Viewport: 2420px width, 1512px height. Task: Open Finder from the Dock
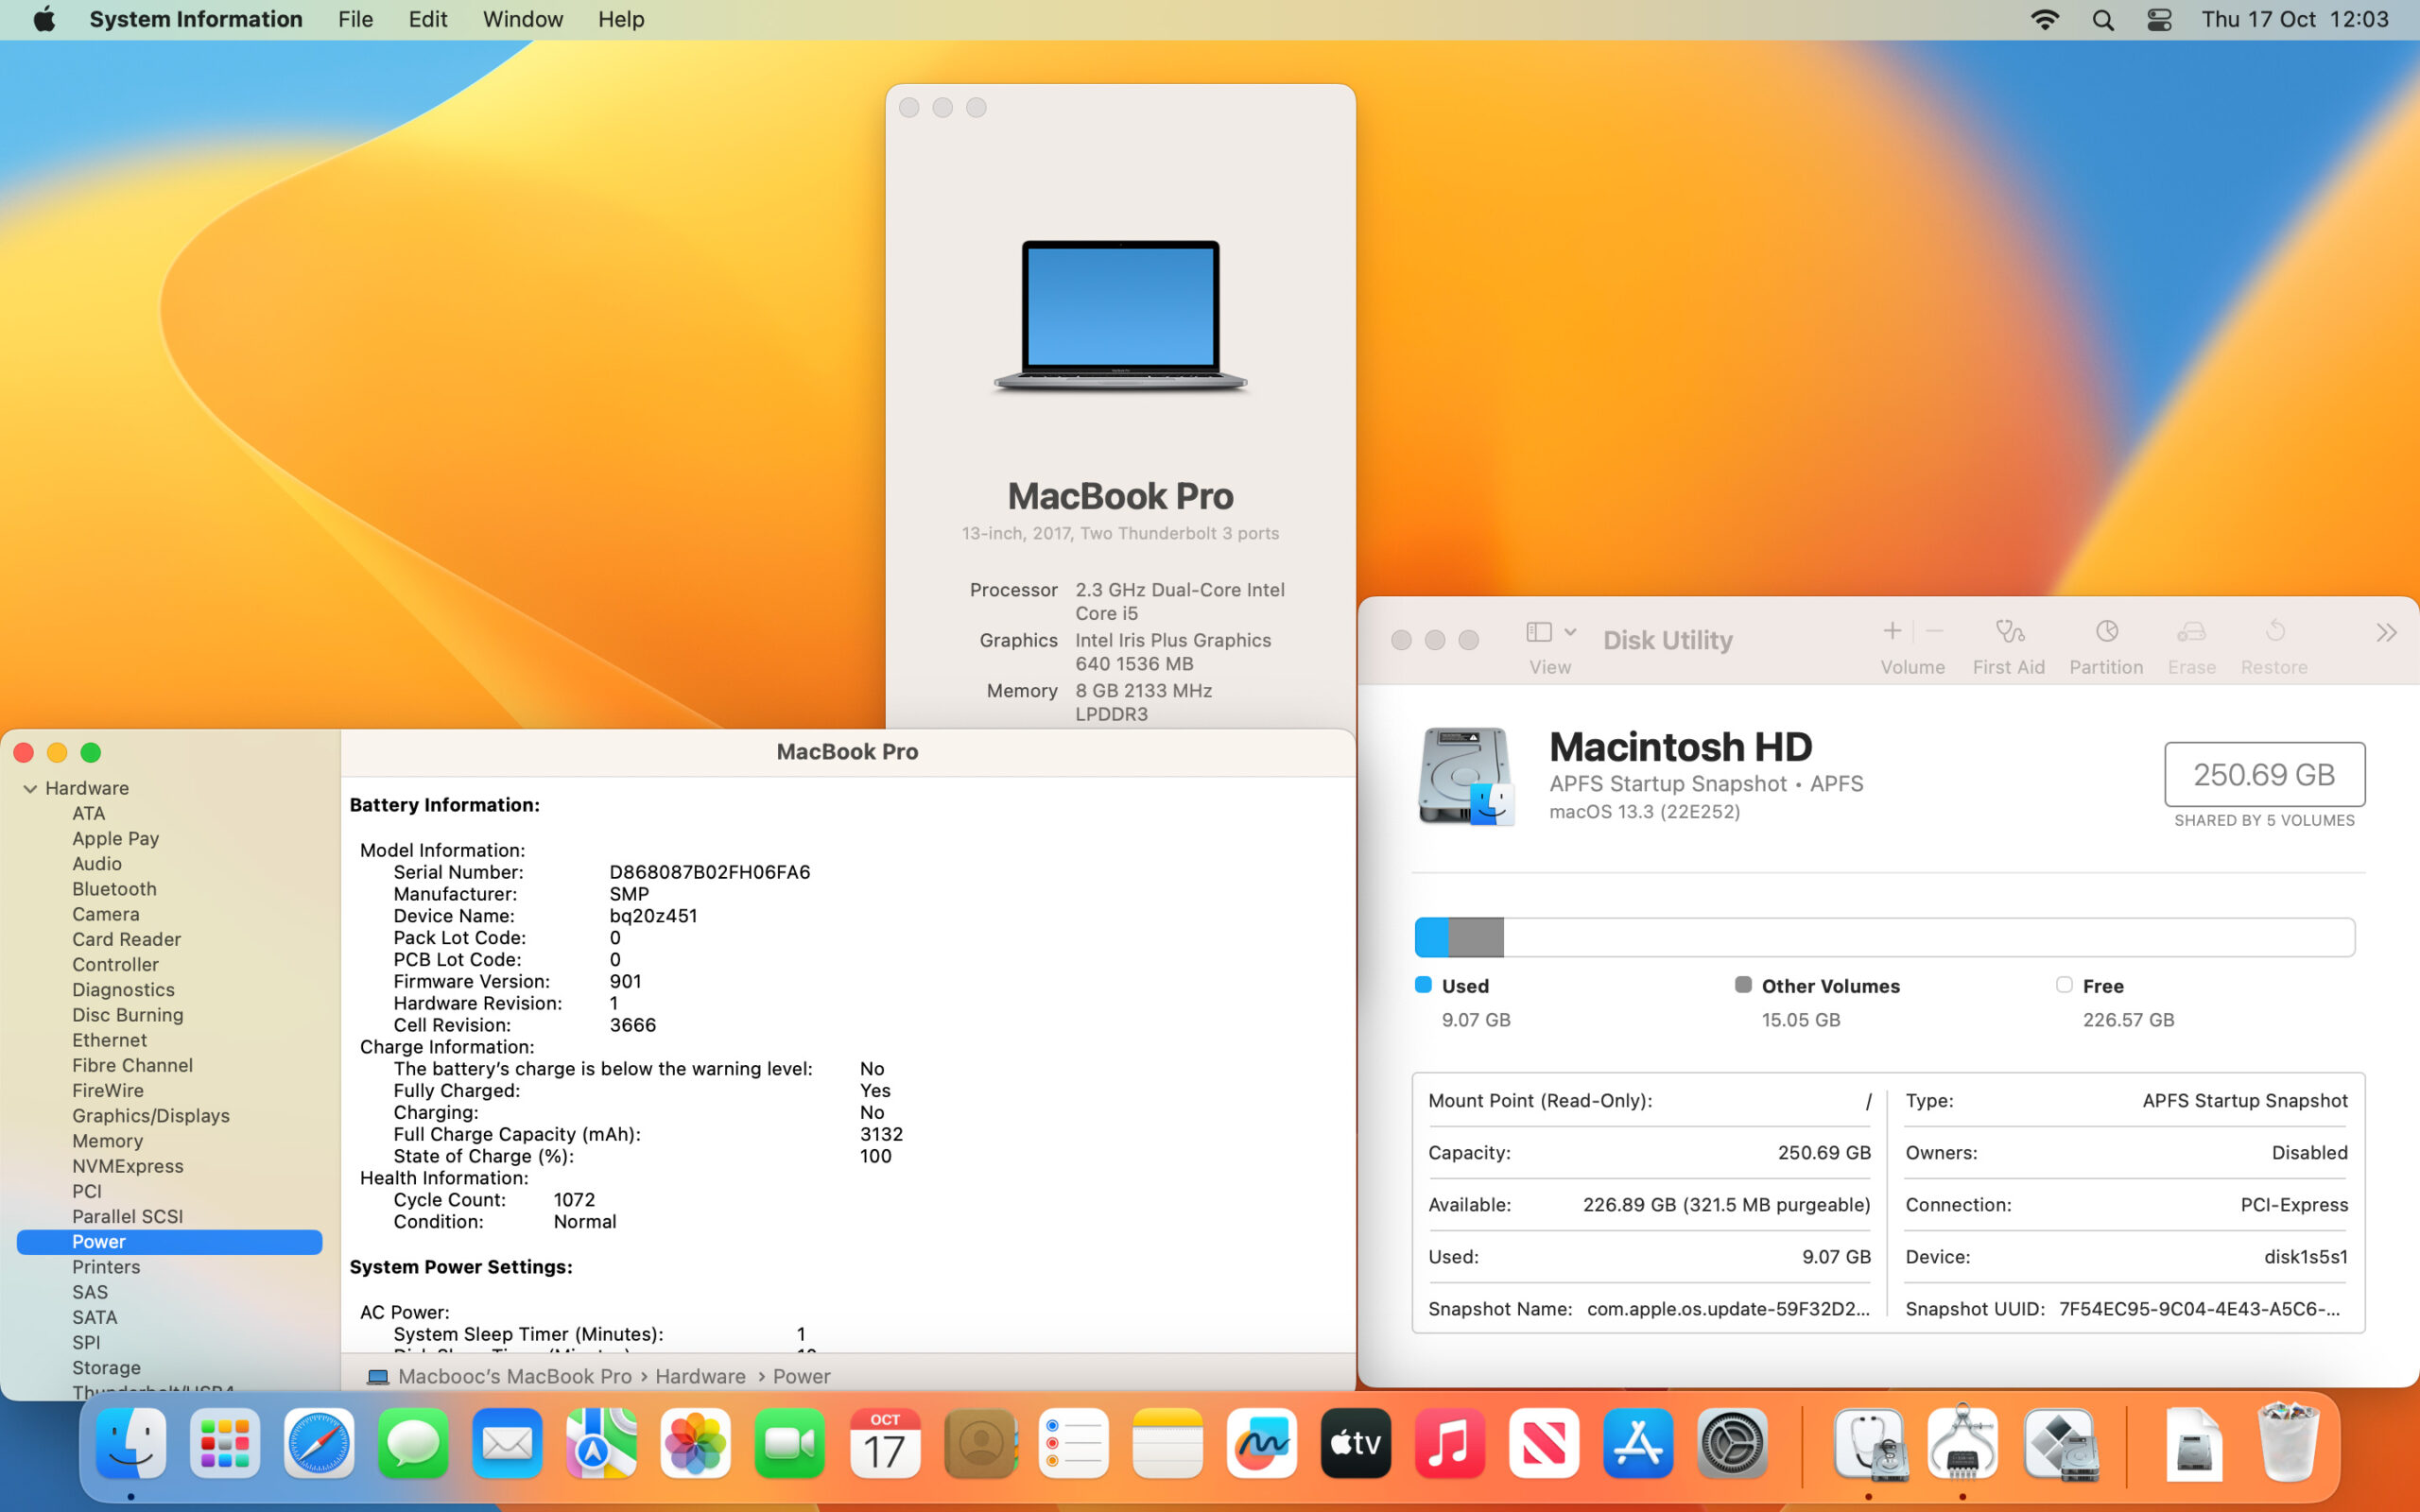pos(131,1443)
